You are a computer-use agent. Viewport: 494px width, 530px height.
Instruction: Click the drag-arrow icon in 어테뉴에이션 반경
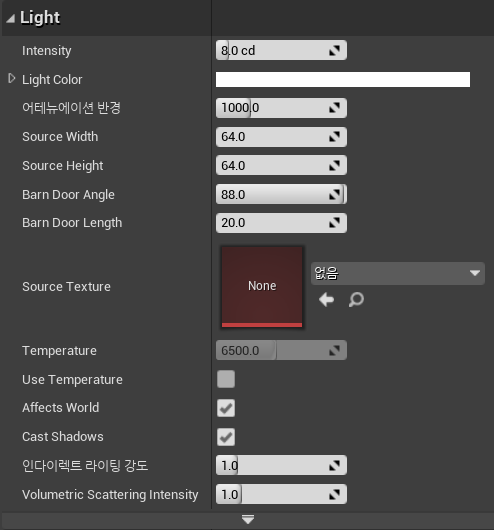334,108
